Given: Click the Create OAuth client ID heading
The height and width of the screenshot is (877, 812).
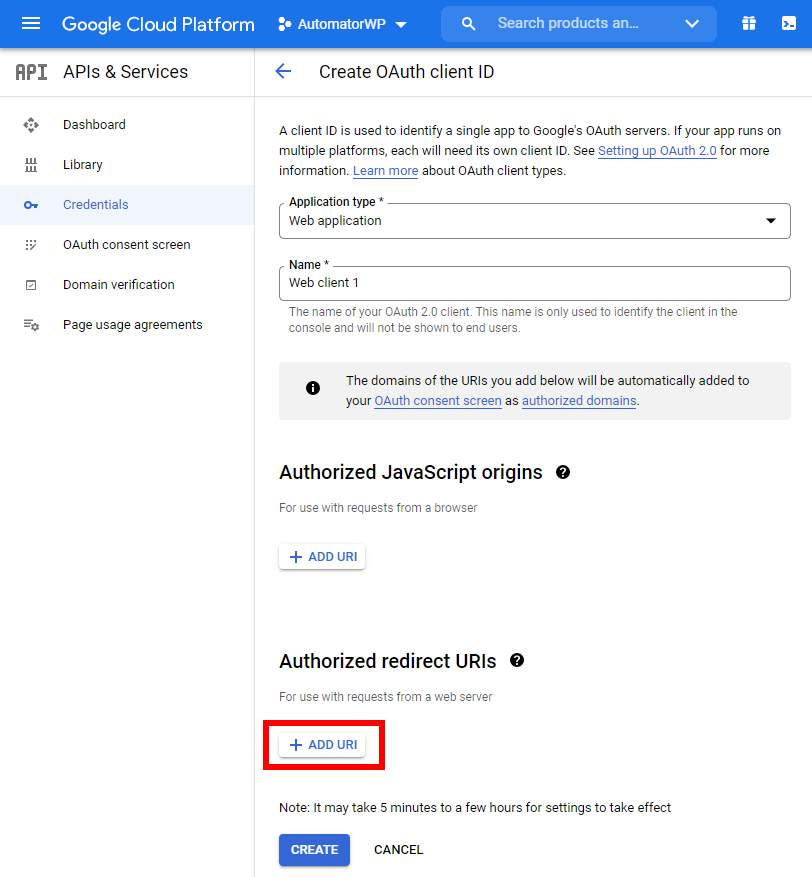Looking at the screenshot, I should [407, 72].
